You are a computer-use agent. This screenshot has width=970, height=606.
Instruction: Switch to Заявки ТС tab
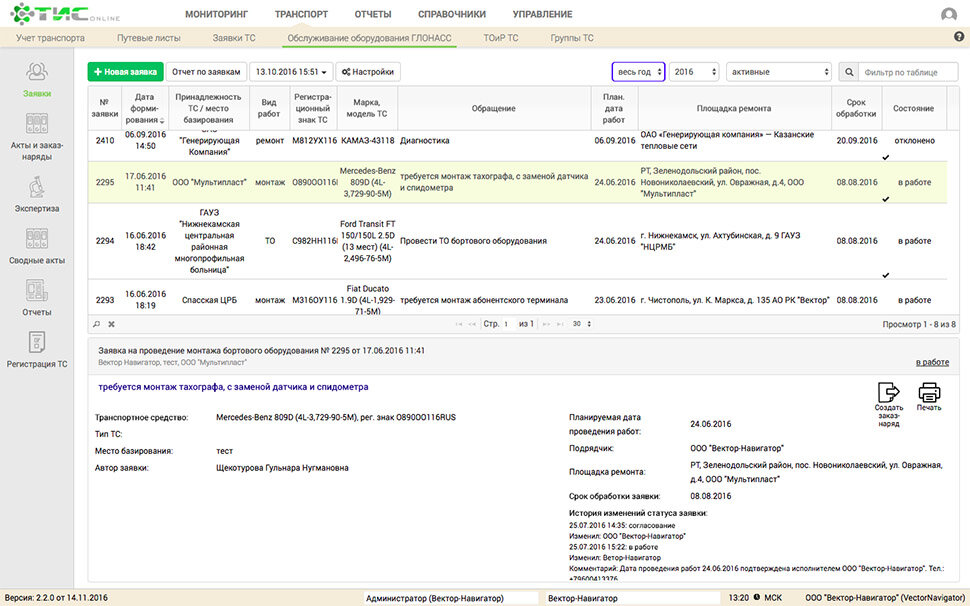tap(234, 38)
